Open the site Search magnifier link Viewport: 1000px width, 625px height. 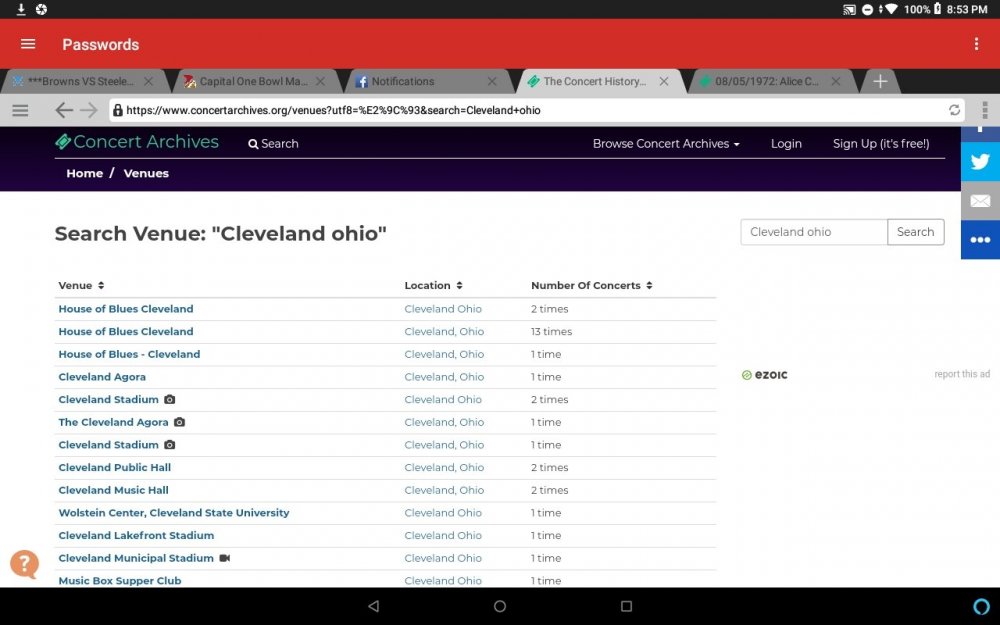[273, 144]
